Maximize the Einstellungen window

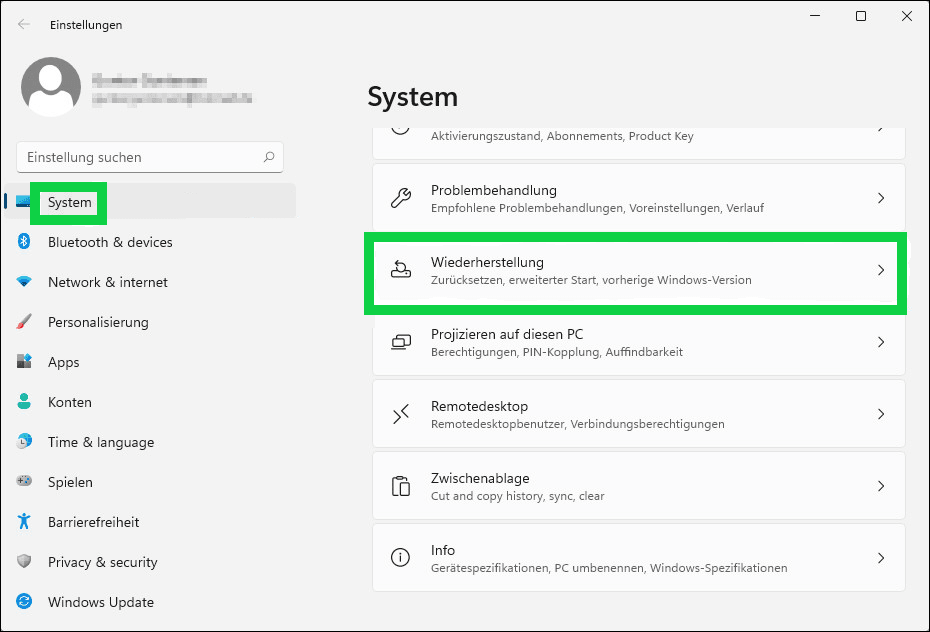coord(861,16)
